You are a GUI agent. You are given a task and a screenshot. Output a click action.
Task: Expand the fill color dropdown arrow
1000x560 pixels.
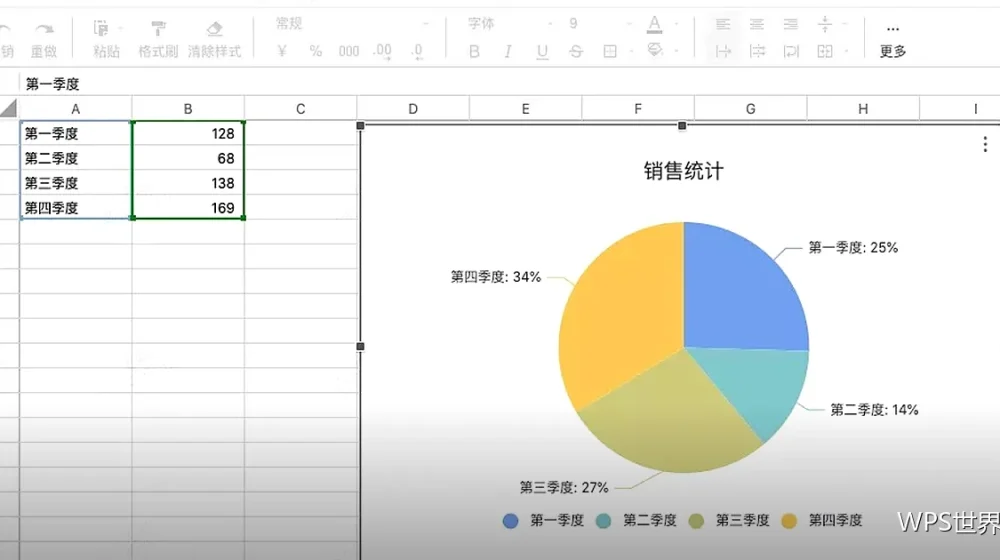coord(676,51)
